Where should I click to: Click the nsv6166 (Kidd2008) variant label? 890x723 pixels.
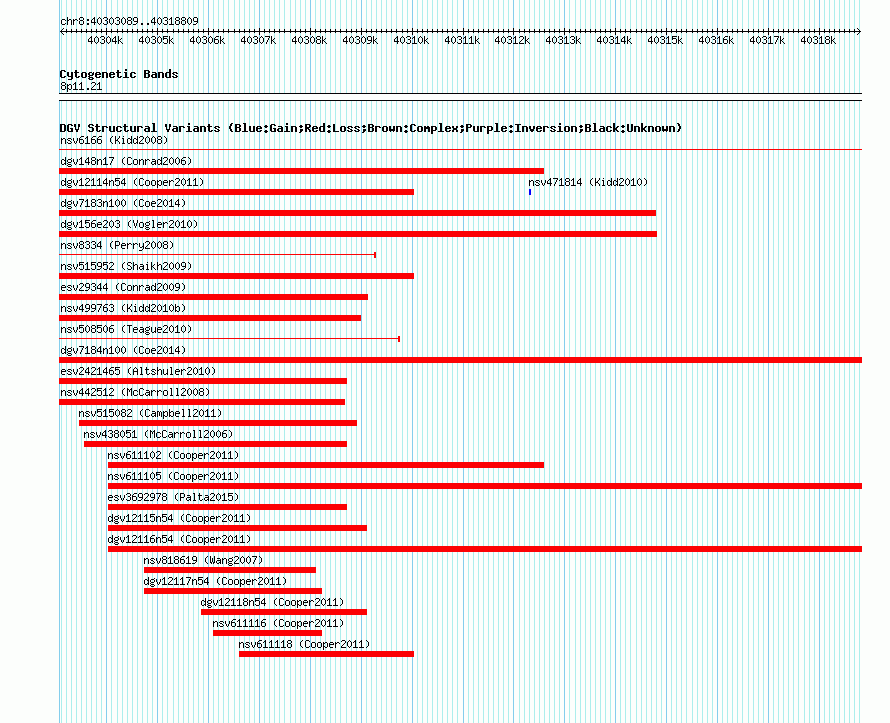(x=114, y=140)
